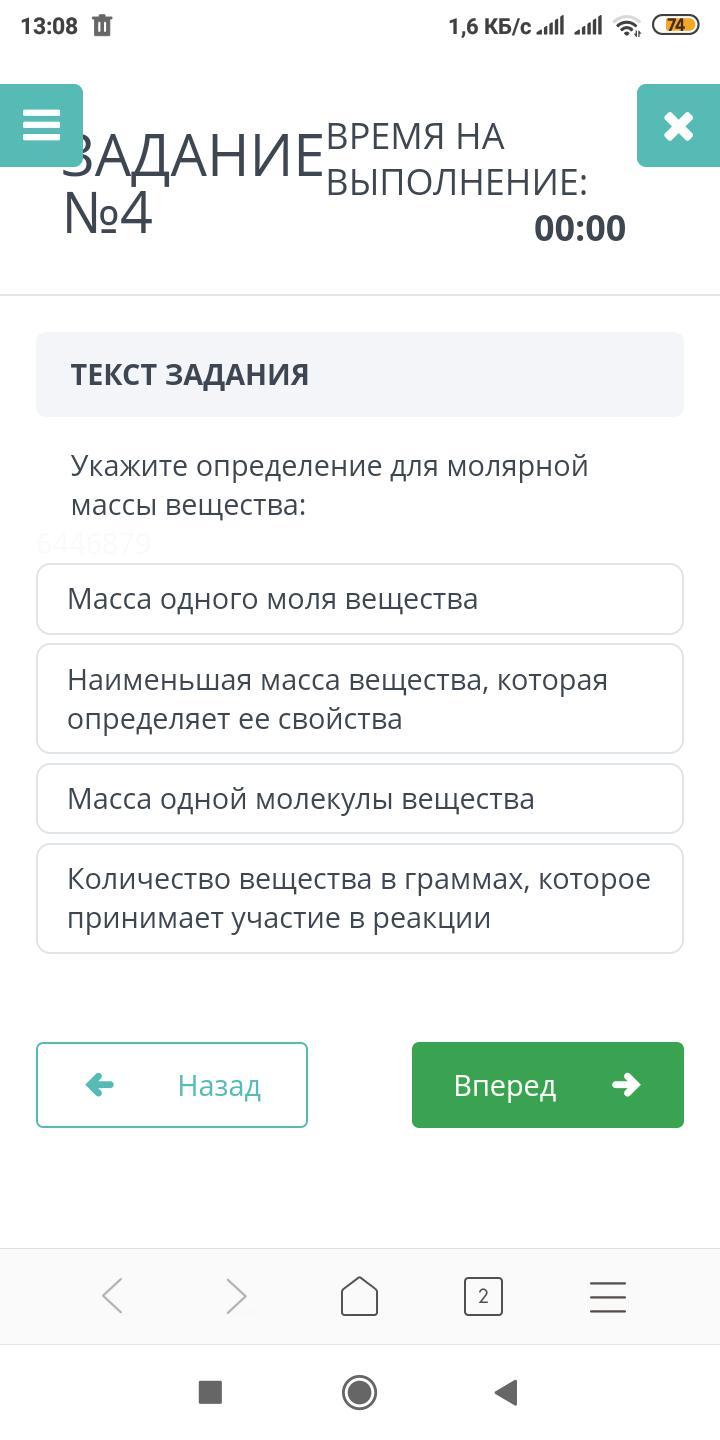The height and width of the screenshot is (1440, 720).
Task: Choose "Количество вещества в граммах" answer option
Action: pos(360,898)
